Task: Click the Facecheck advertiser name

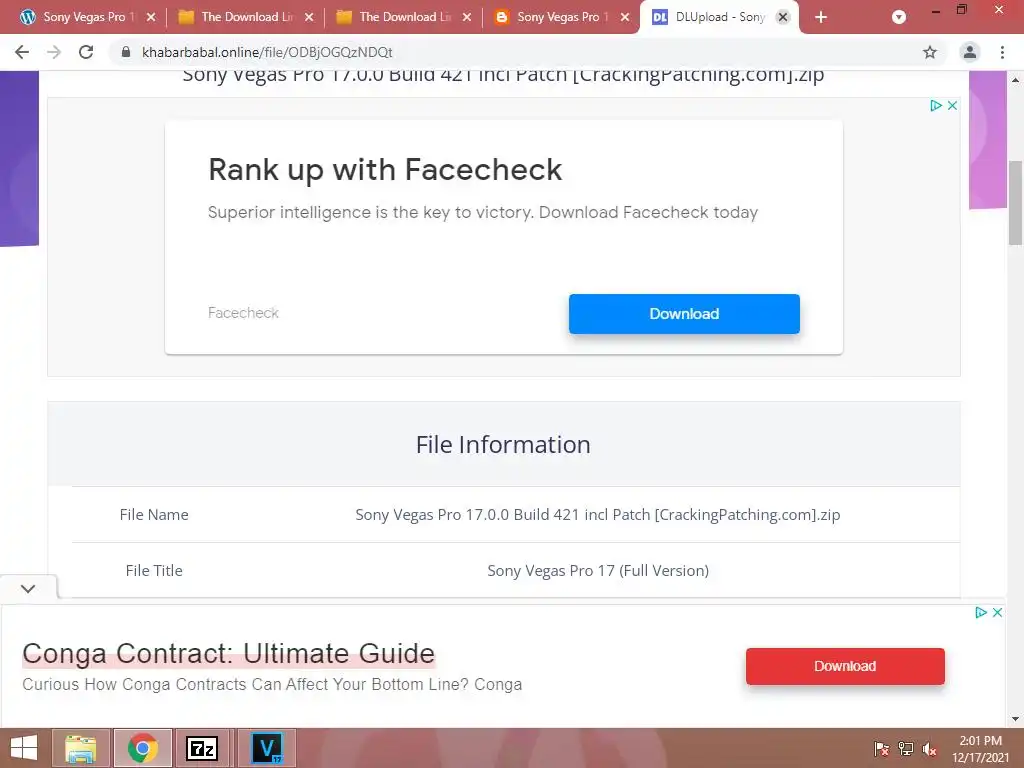Action: [x=243, y=313]
